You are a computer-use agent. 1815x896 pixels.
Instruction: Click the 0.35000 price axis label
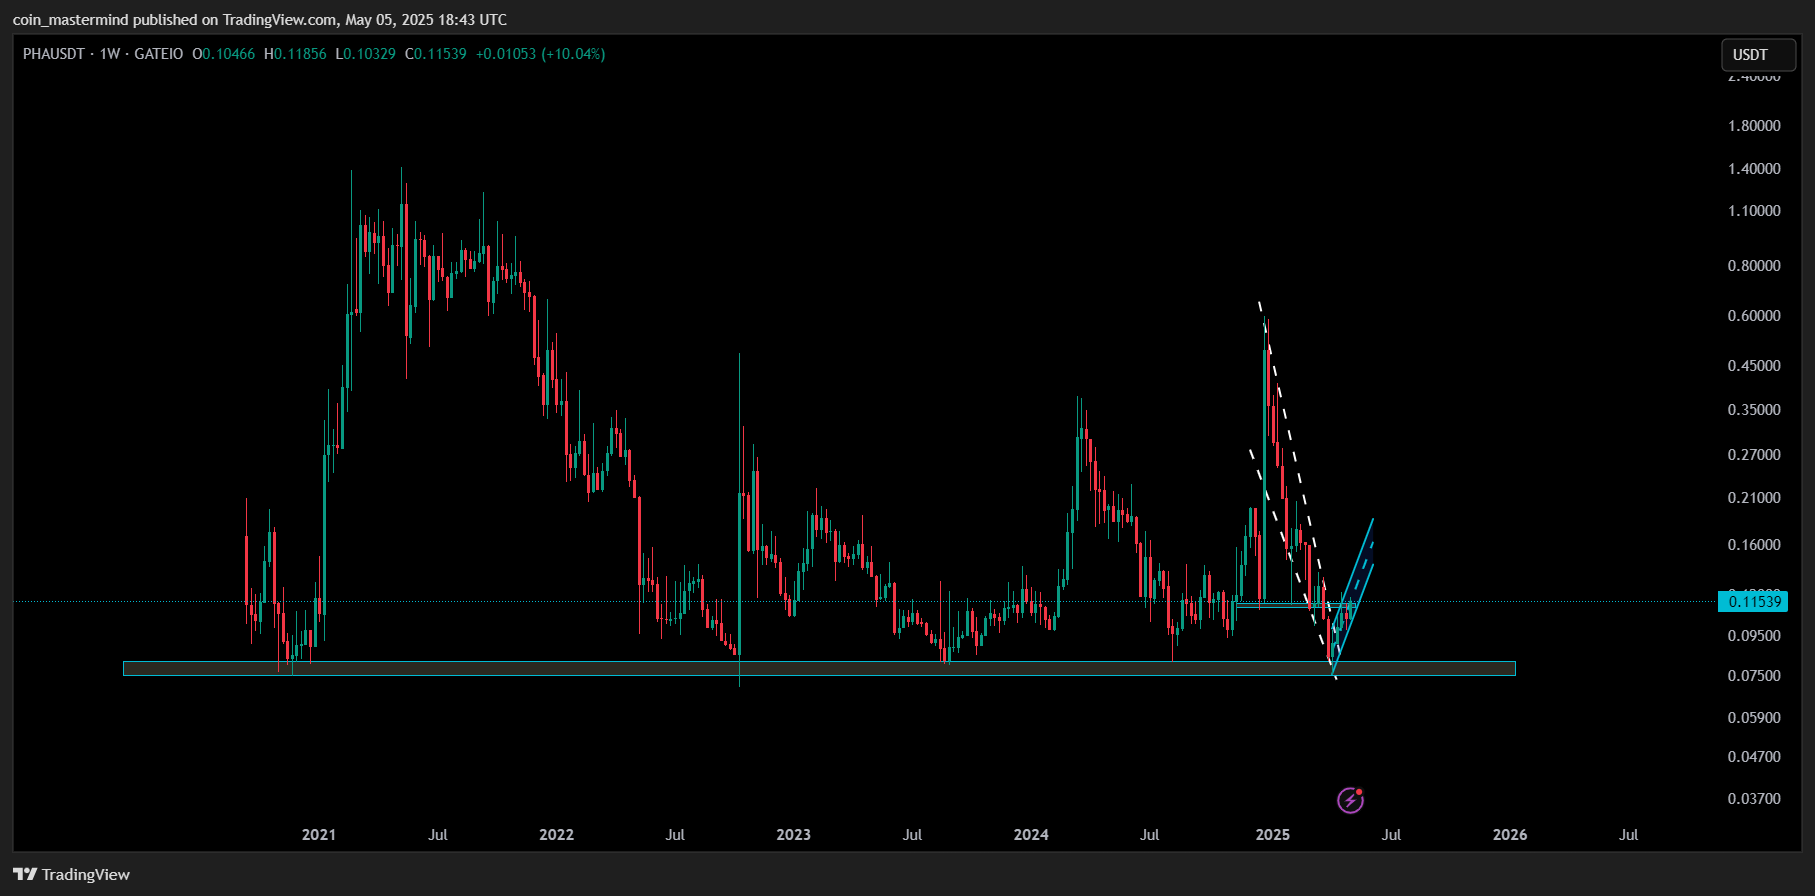tap(1754, 410)
